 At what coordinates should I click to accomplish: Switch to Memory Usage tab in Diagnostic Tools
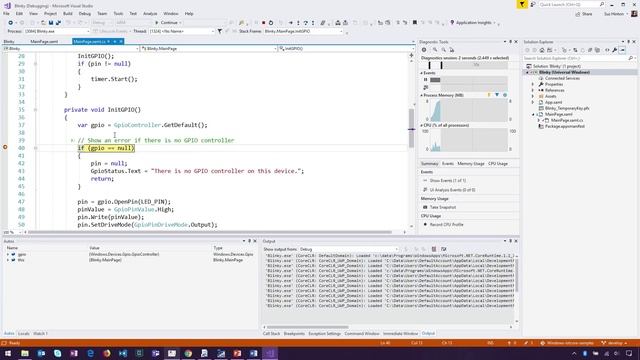pos(471,164)
